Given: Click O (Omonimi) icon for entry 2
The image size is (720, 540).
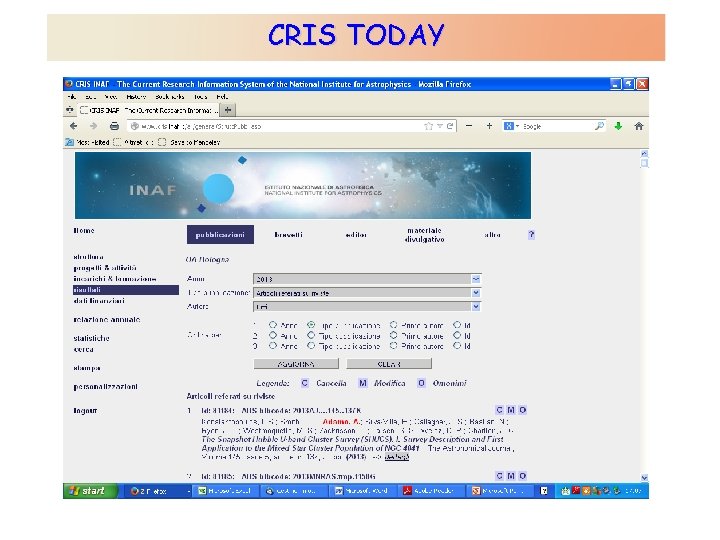Looking at the screenshot, I should (522, 476).
